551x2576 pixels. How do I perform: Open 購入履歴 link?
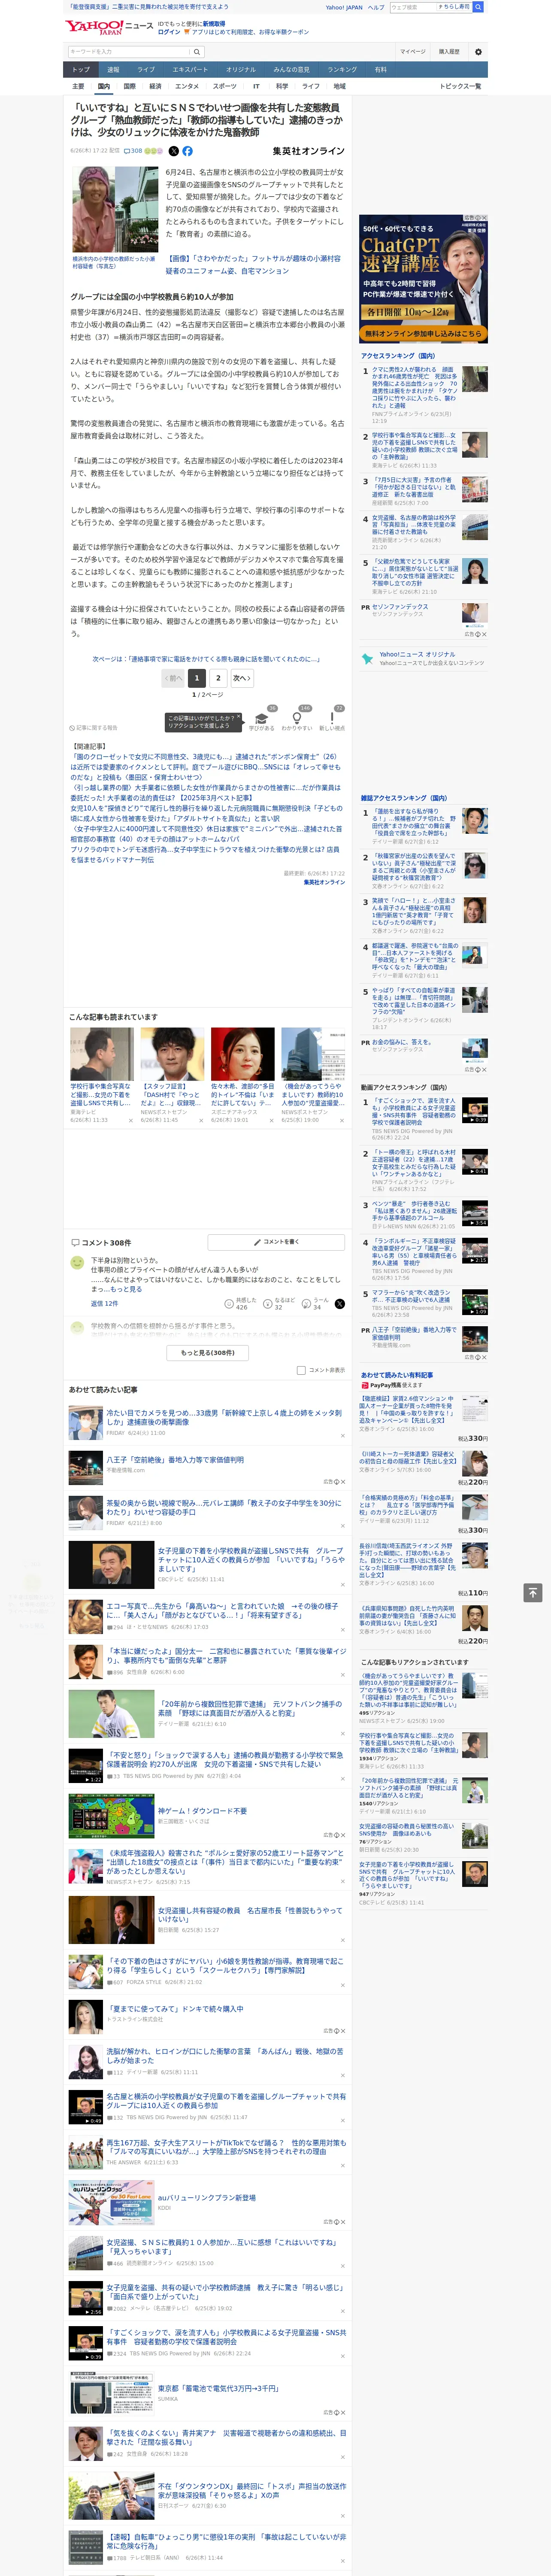(449, 52)
